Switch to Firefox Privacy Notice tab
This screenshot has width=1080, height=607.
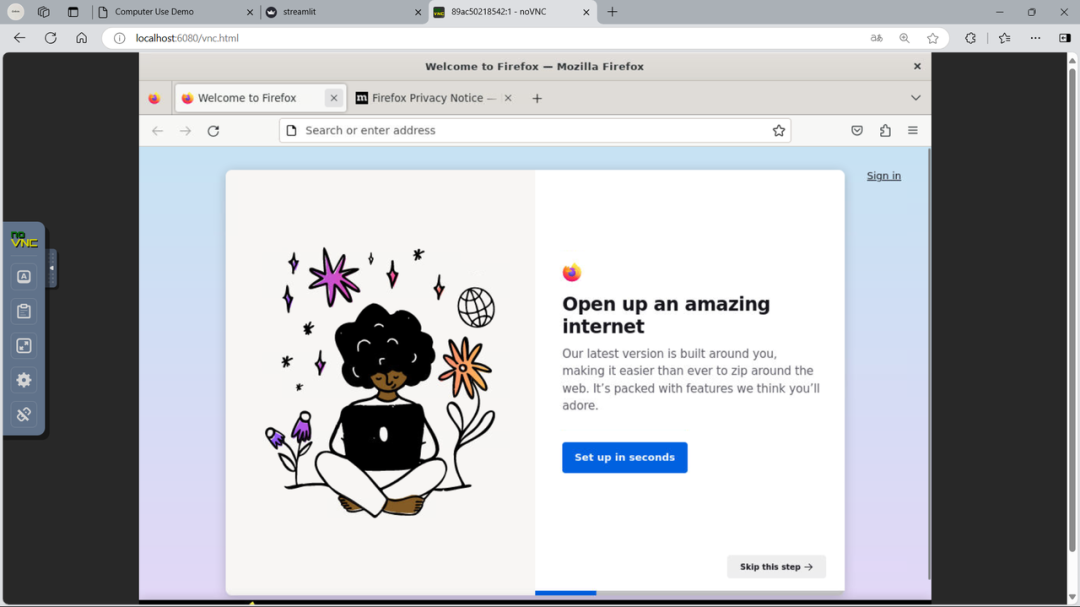pos(435,98)
